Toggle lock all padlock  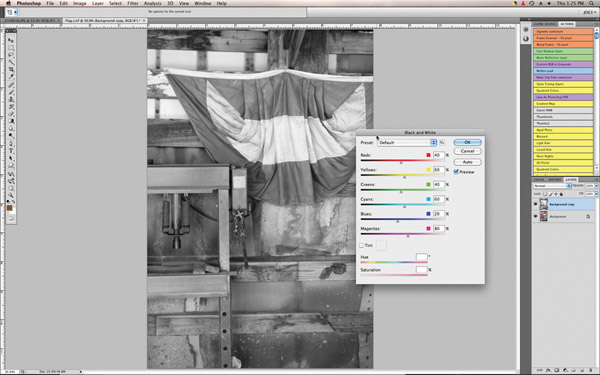561,194
